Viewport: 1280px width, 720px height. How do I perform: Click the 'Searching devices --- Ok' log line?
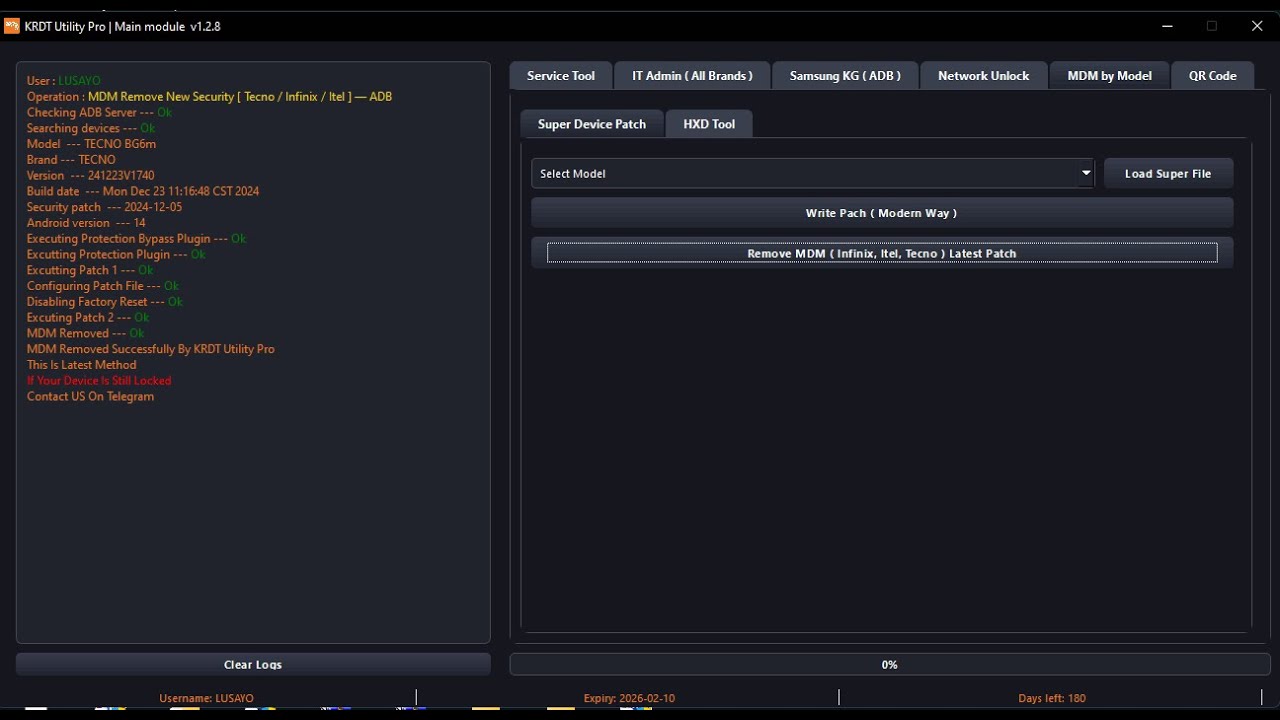(x=91, y=128)
